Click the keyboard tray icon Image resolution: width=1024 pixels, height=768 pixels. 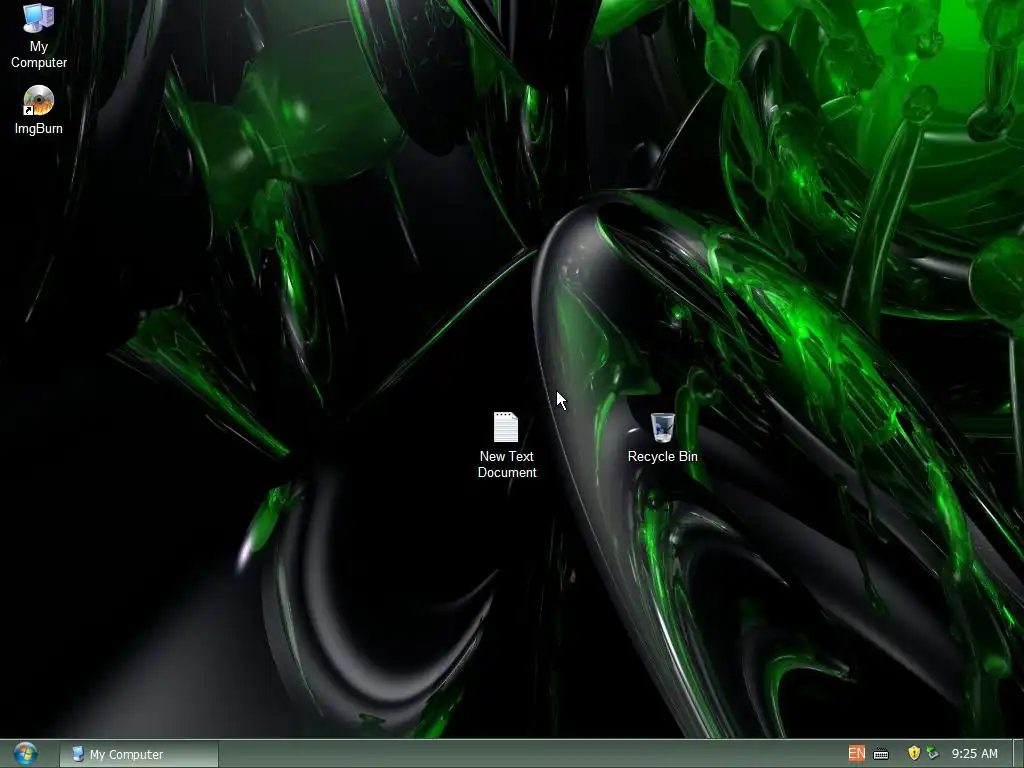tap(881, 754)
